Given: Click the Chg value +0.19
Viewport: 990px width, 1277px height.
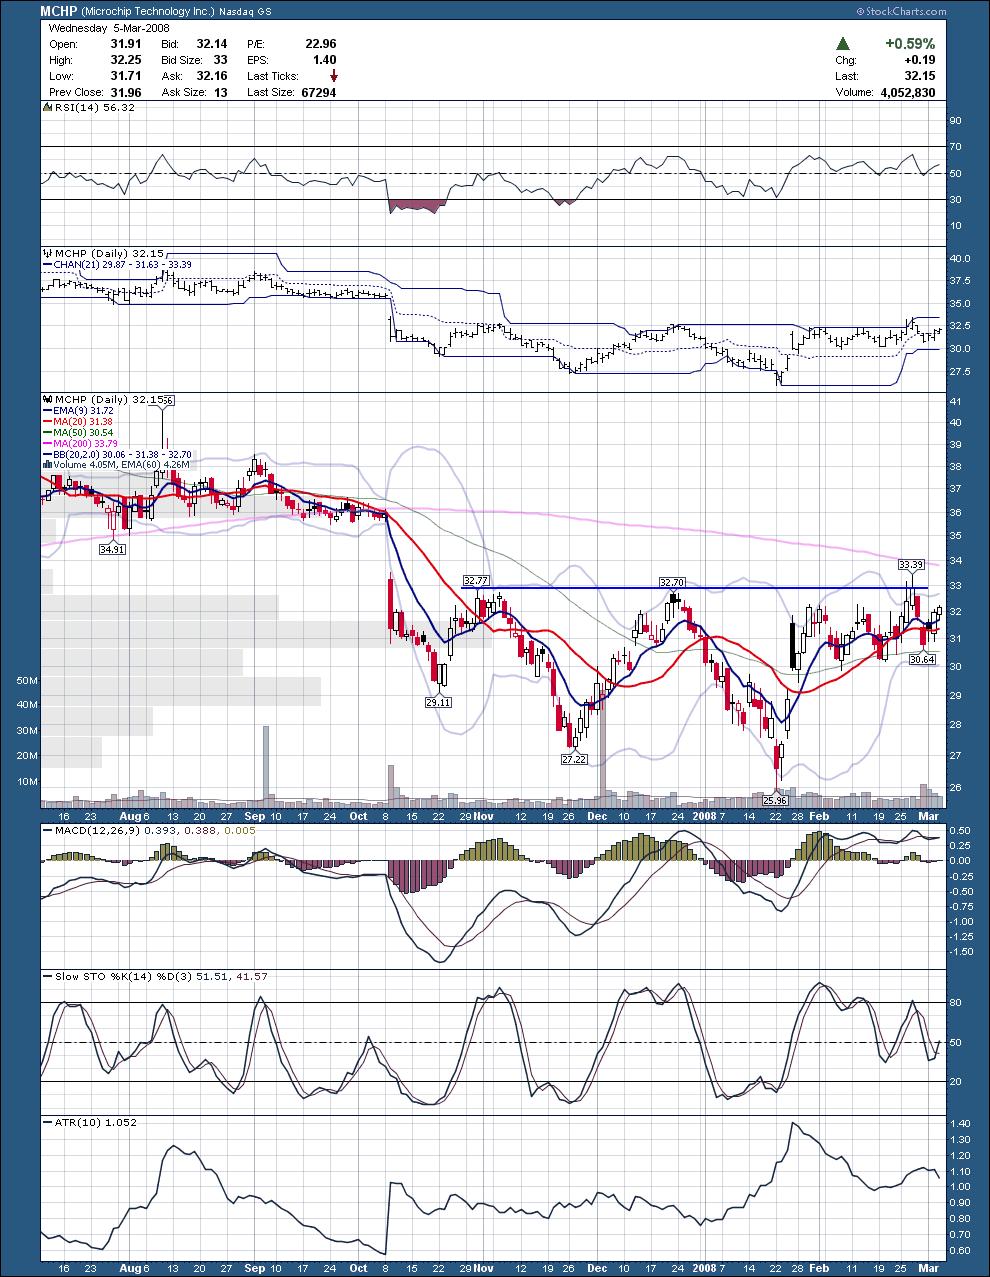Looking at the screenshot, I should tap(922, 60).
